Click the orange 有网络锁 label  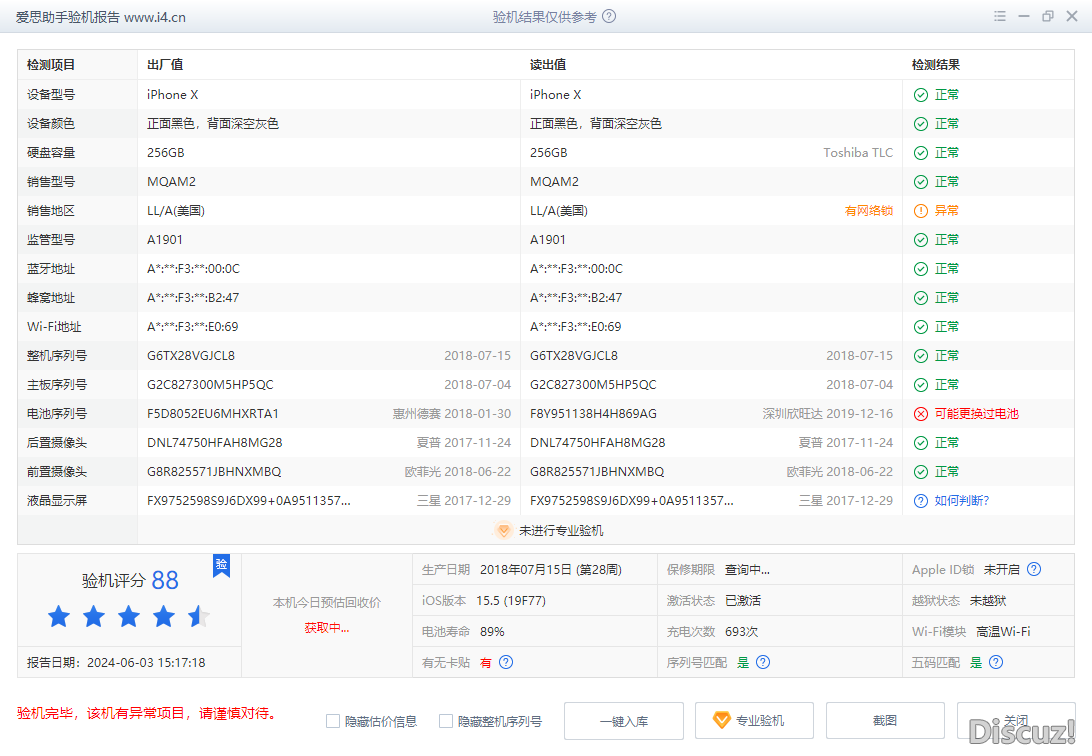tap(868, 211)
